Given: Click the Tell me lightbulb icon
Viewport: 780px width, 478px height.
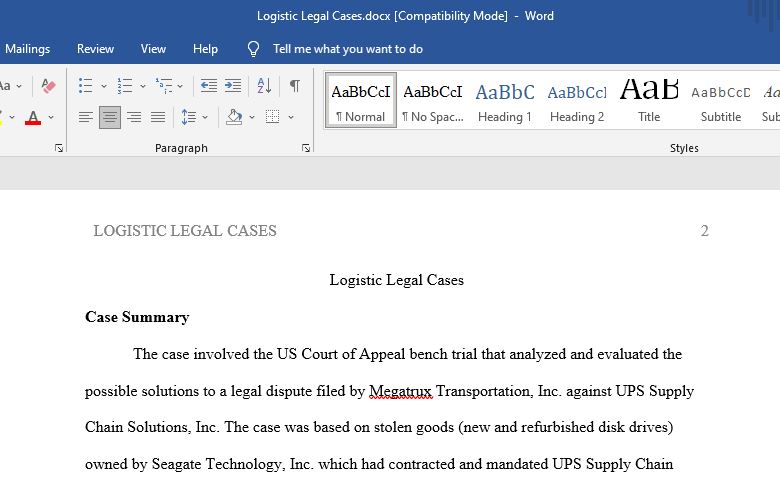Looking at the screenshot, I should pos(253,49).
